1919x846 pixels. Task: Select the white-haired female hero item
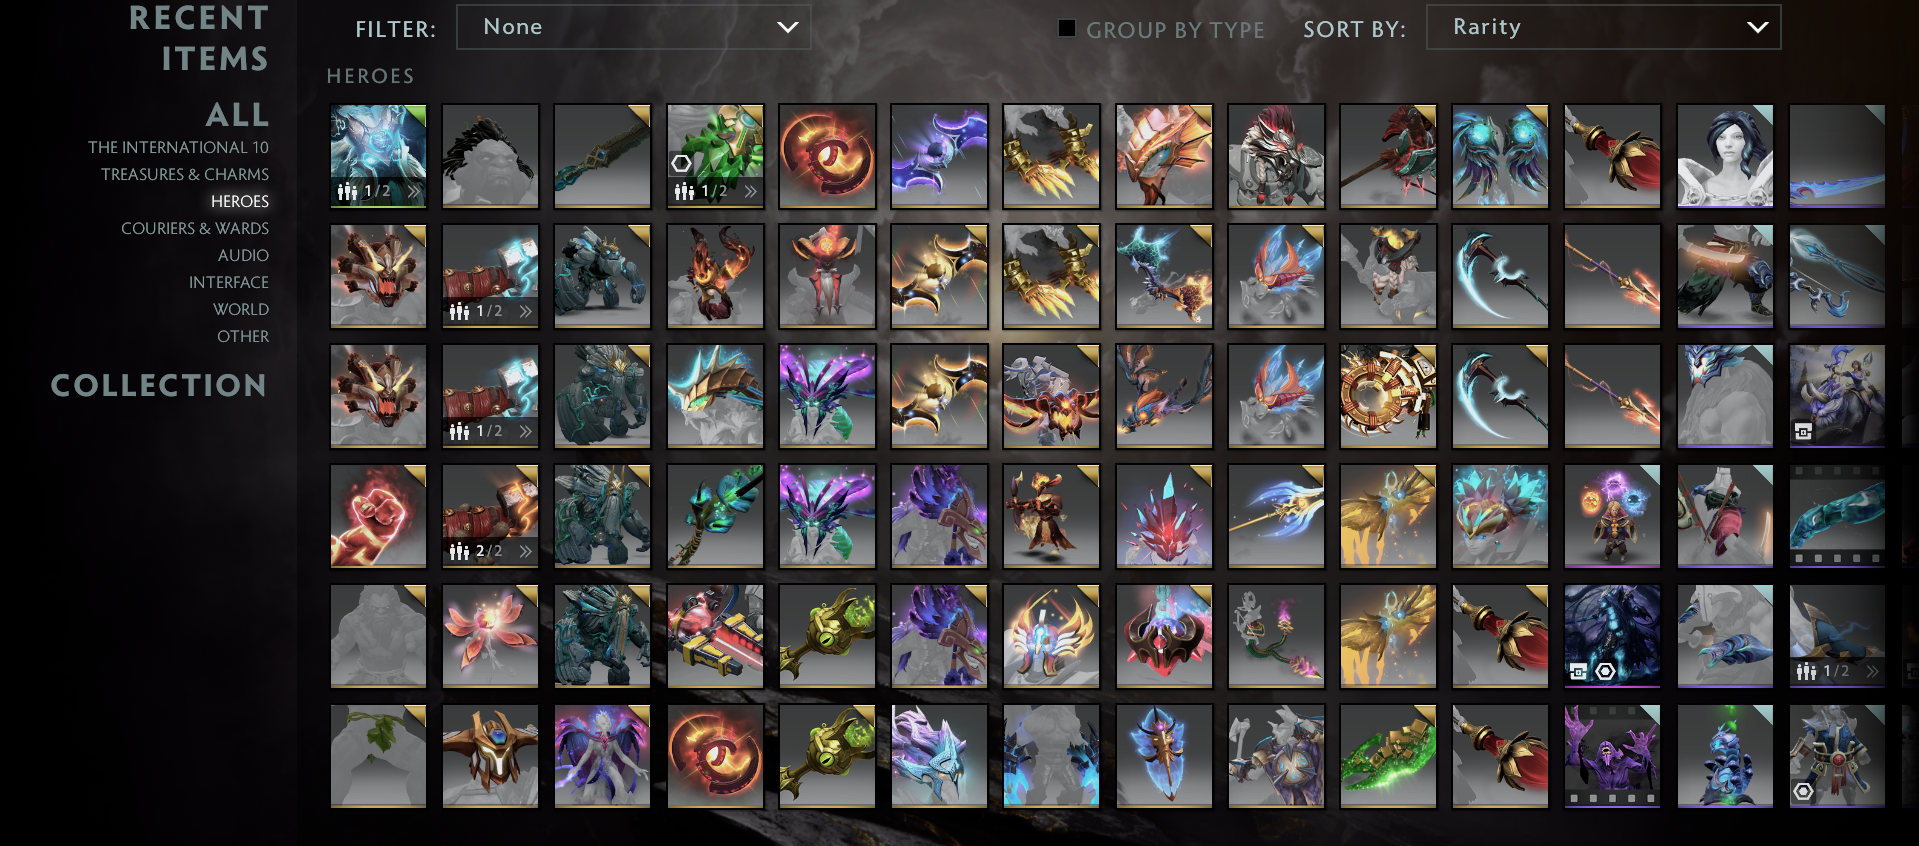[1725, 156]
